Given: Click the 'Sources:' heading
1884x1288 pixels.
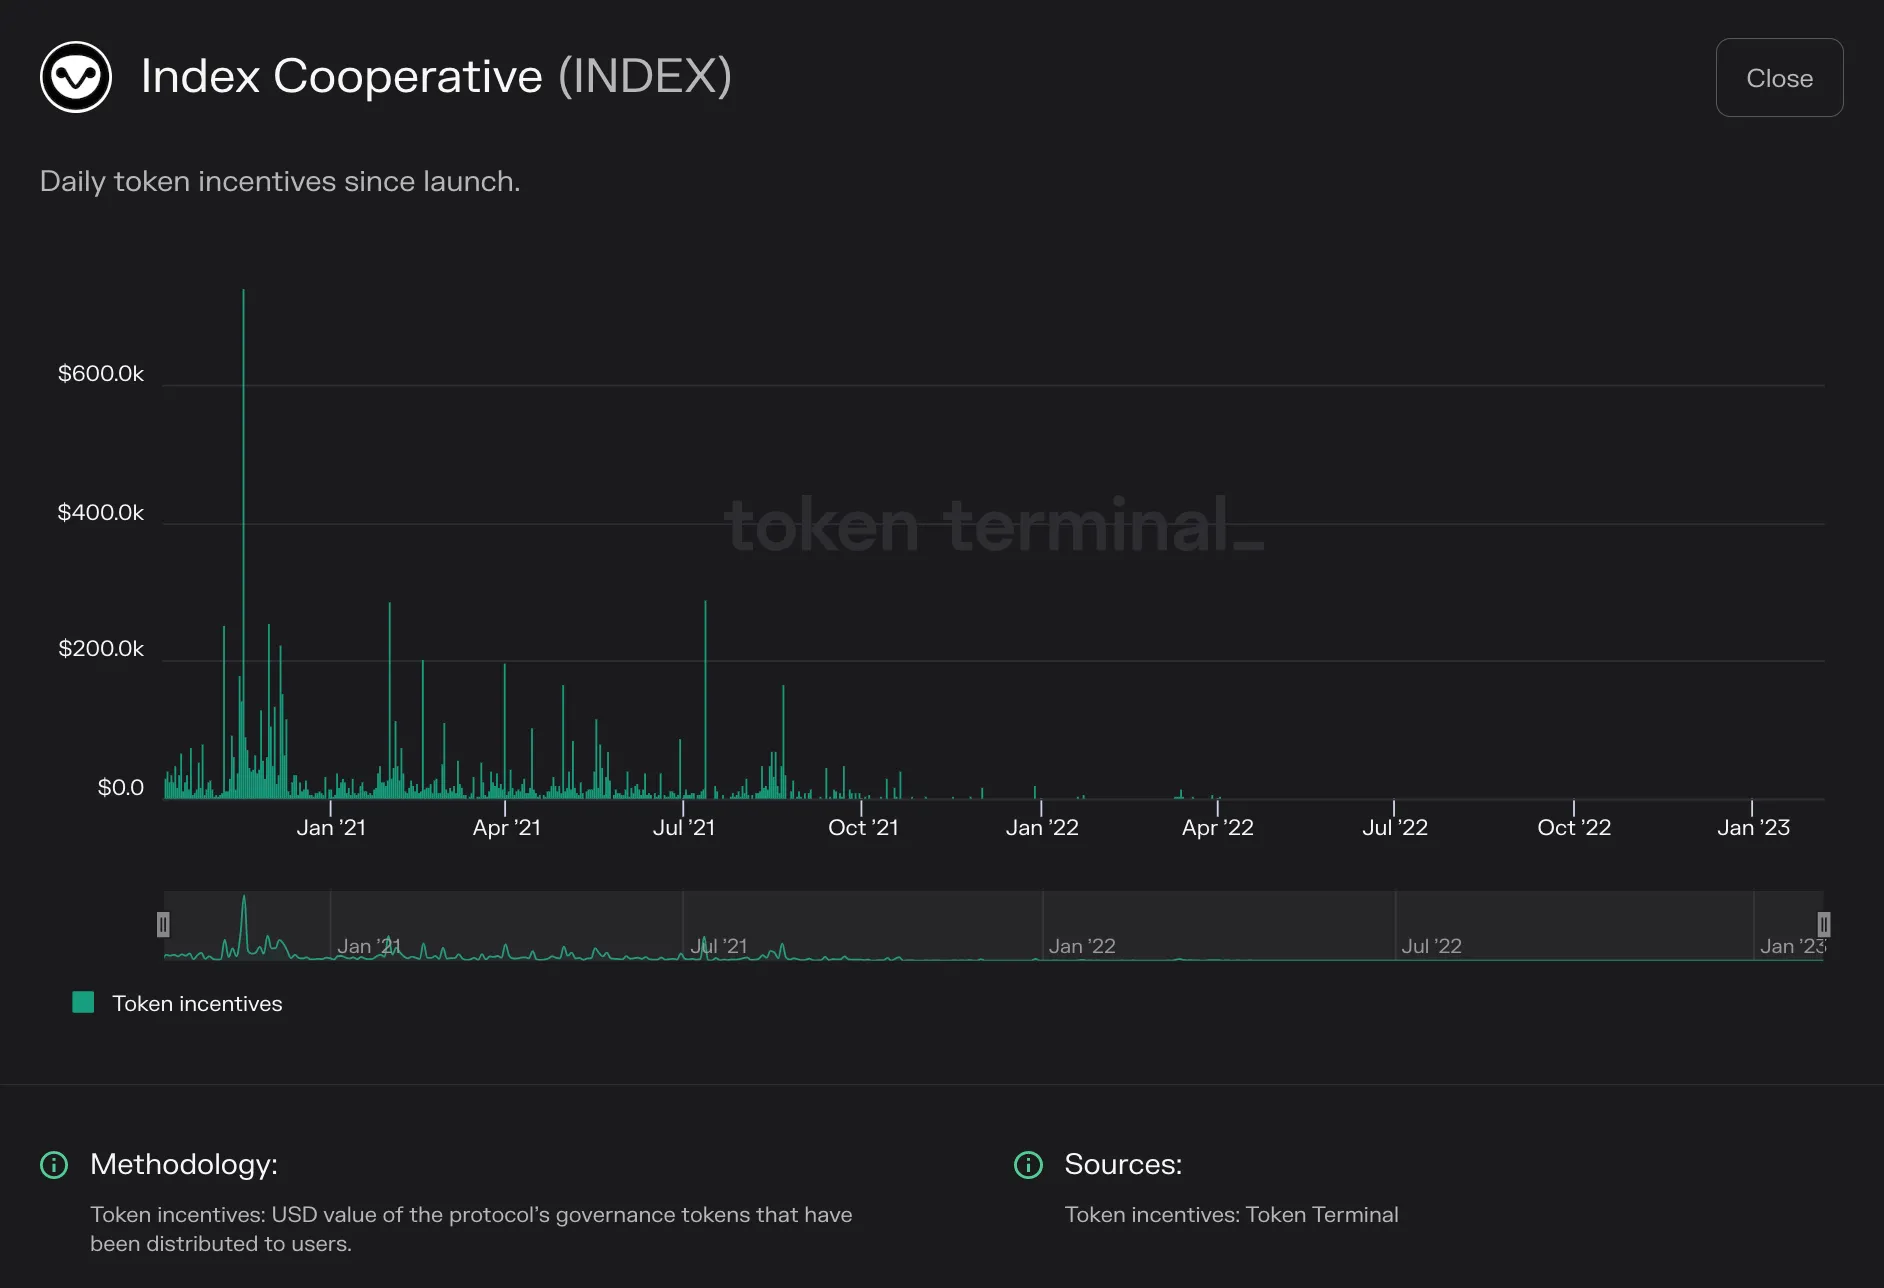Looking at the screenshot, I should click(x=1123, y=1164).
